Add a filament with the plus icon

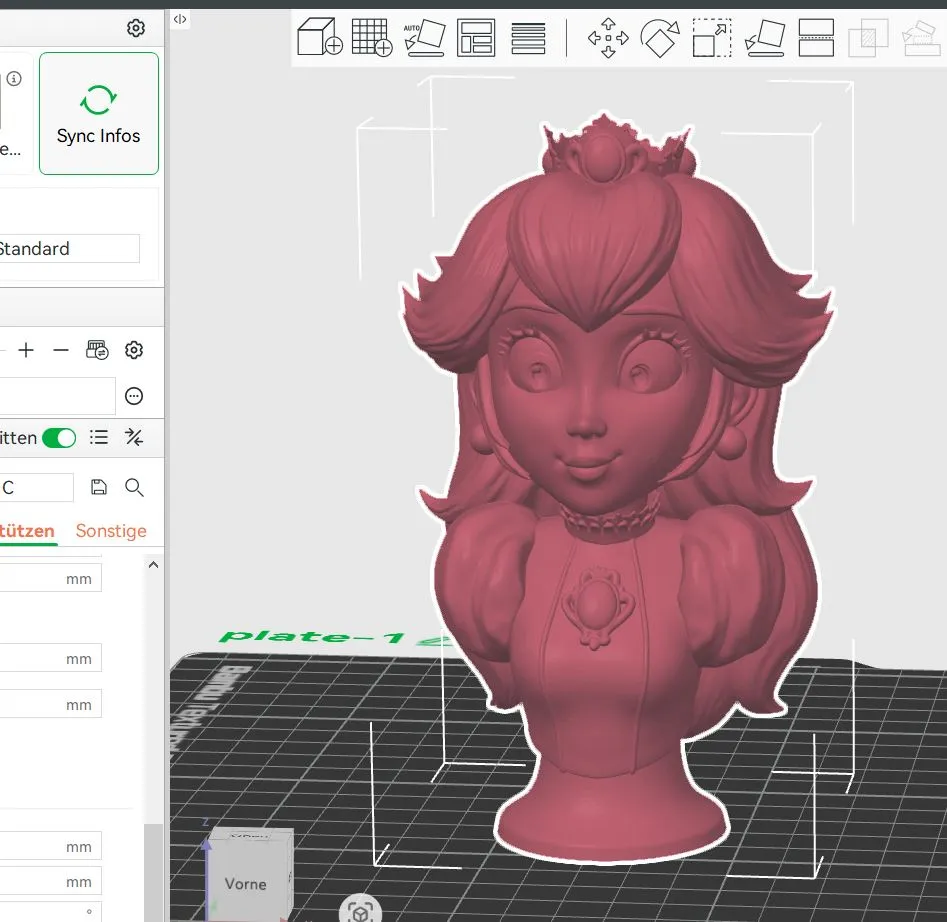point(26,350)
